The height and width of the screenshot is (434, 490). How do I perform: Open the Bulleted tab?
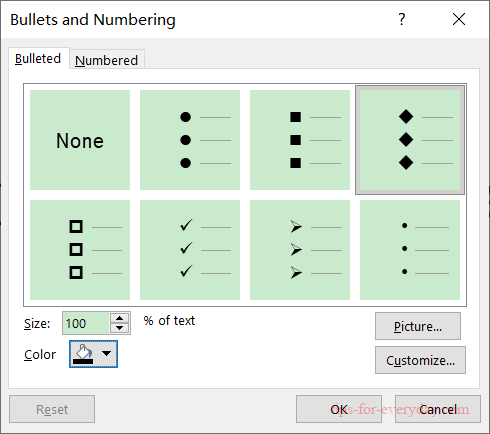tap(38, 59)
